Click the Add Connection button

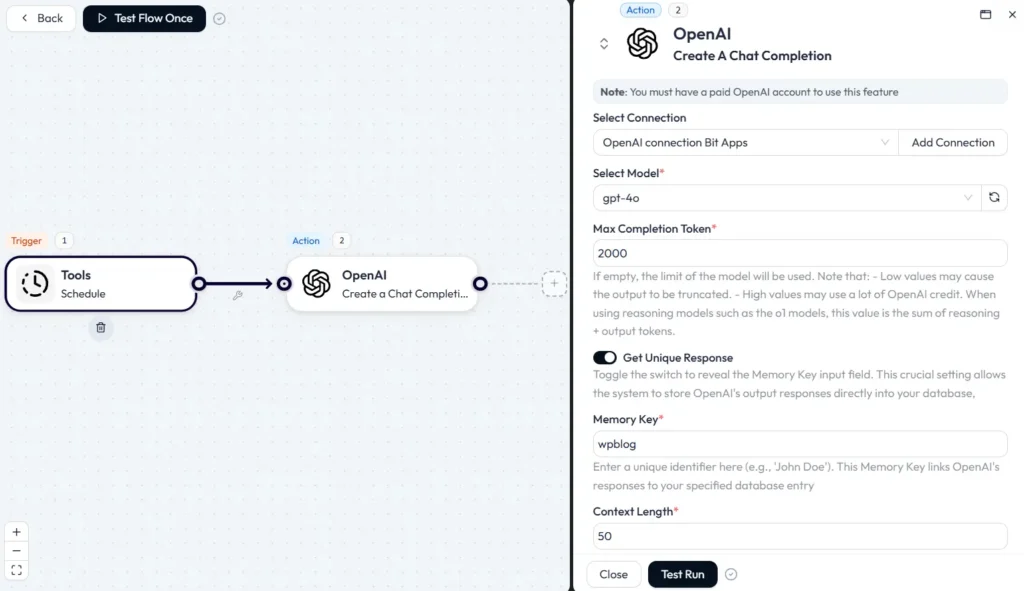click(953, 143)
